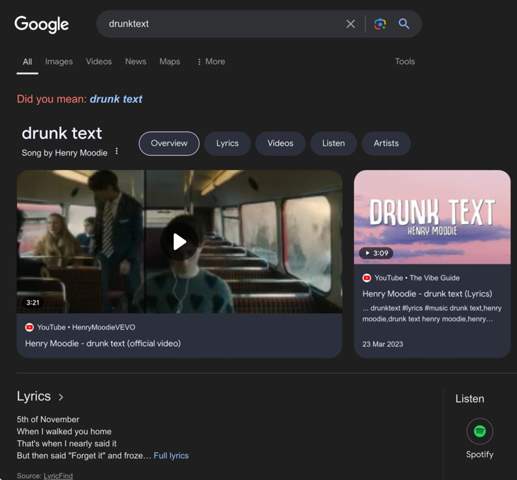517x480 pixels.
Task: Select the Lyrics chip
Action: [227, 143]
